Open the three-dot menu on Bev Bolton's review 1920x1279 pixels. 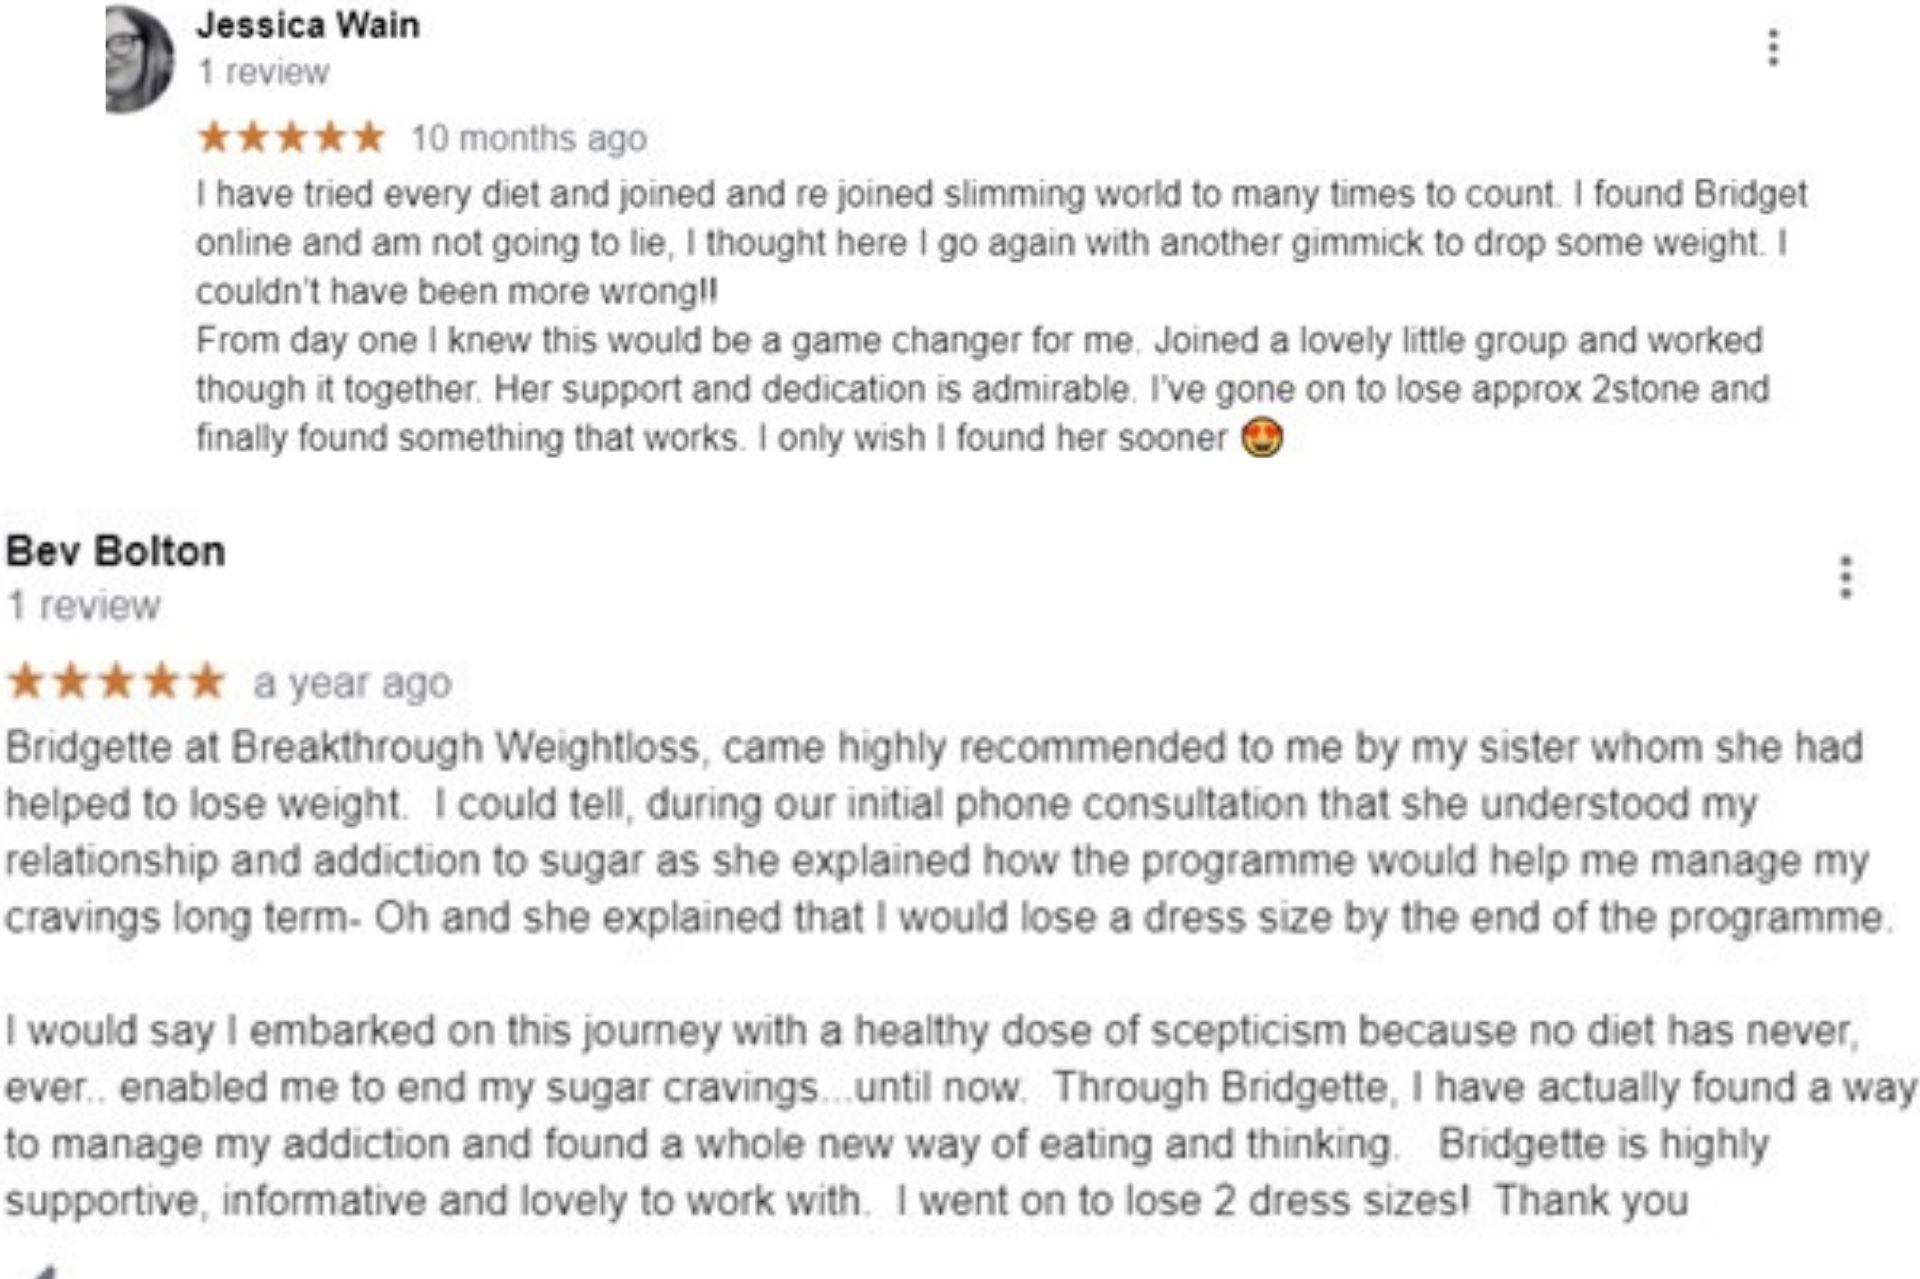point(1846,577)
